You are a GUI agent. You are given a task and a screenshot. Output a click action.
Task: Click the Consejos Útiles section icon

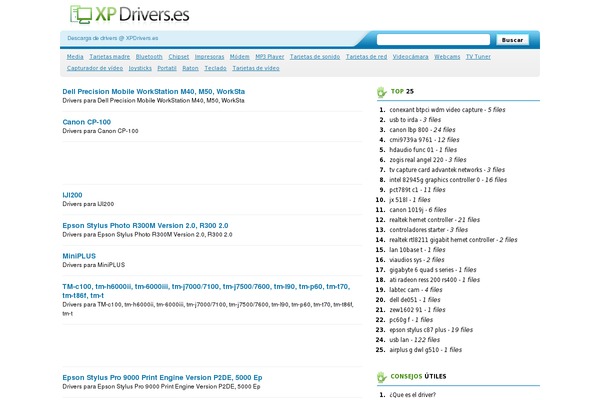(x=382, y=377)
